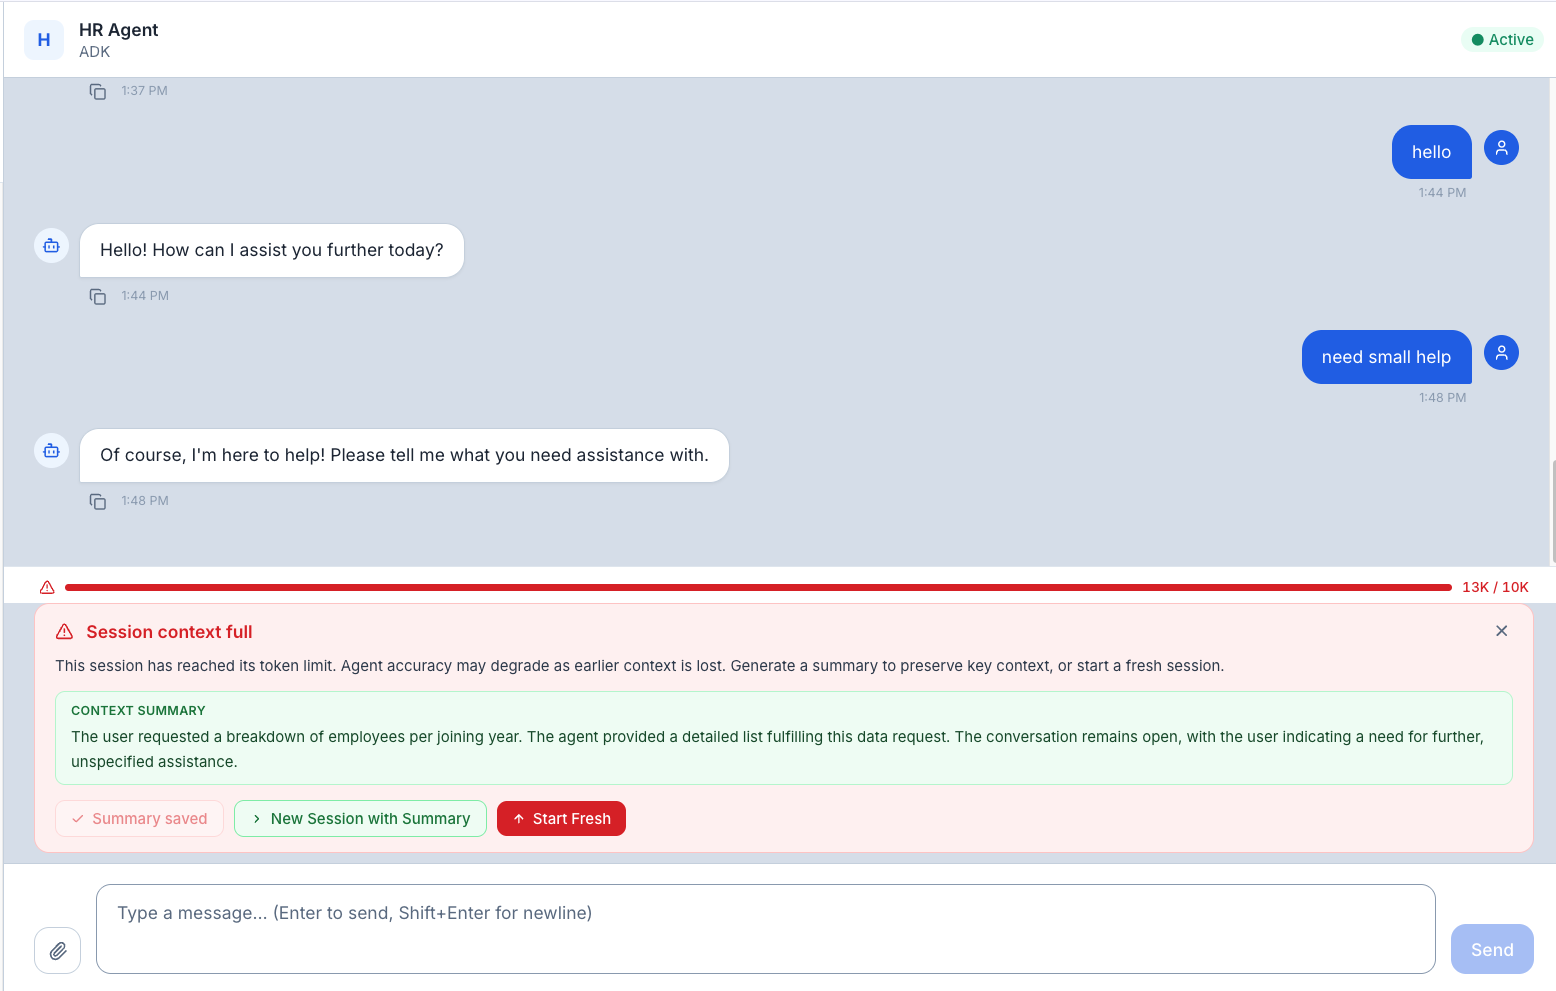Attach a file with the paperclip icon

[x=58, y=950]
